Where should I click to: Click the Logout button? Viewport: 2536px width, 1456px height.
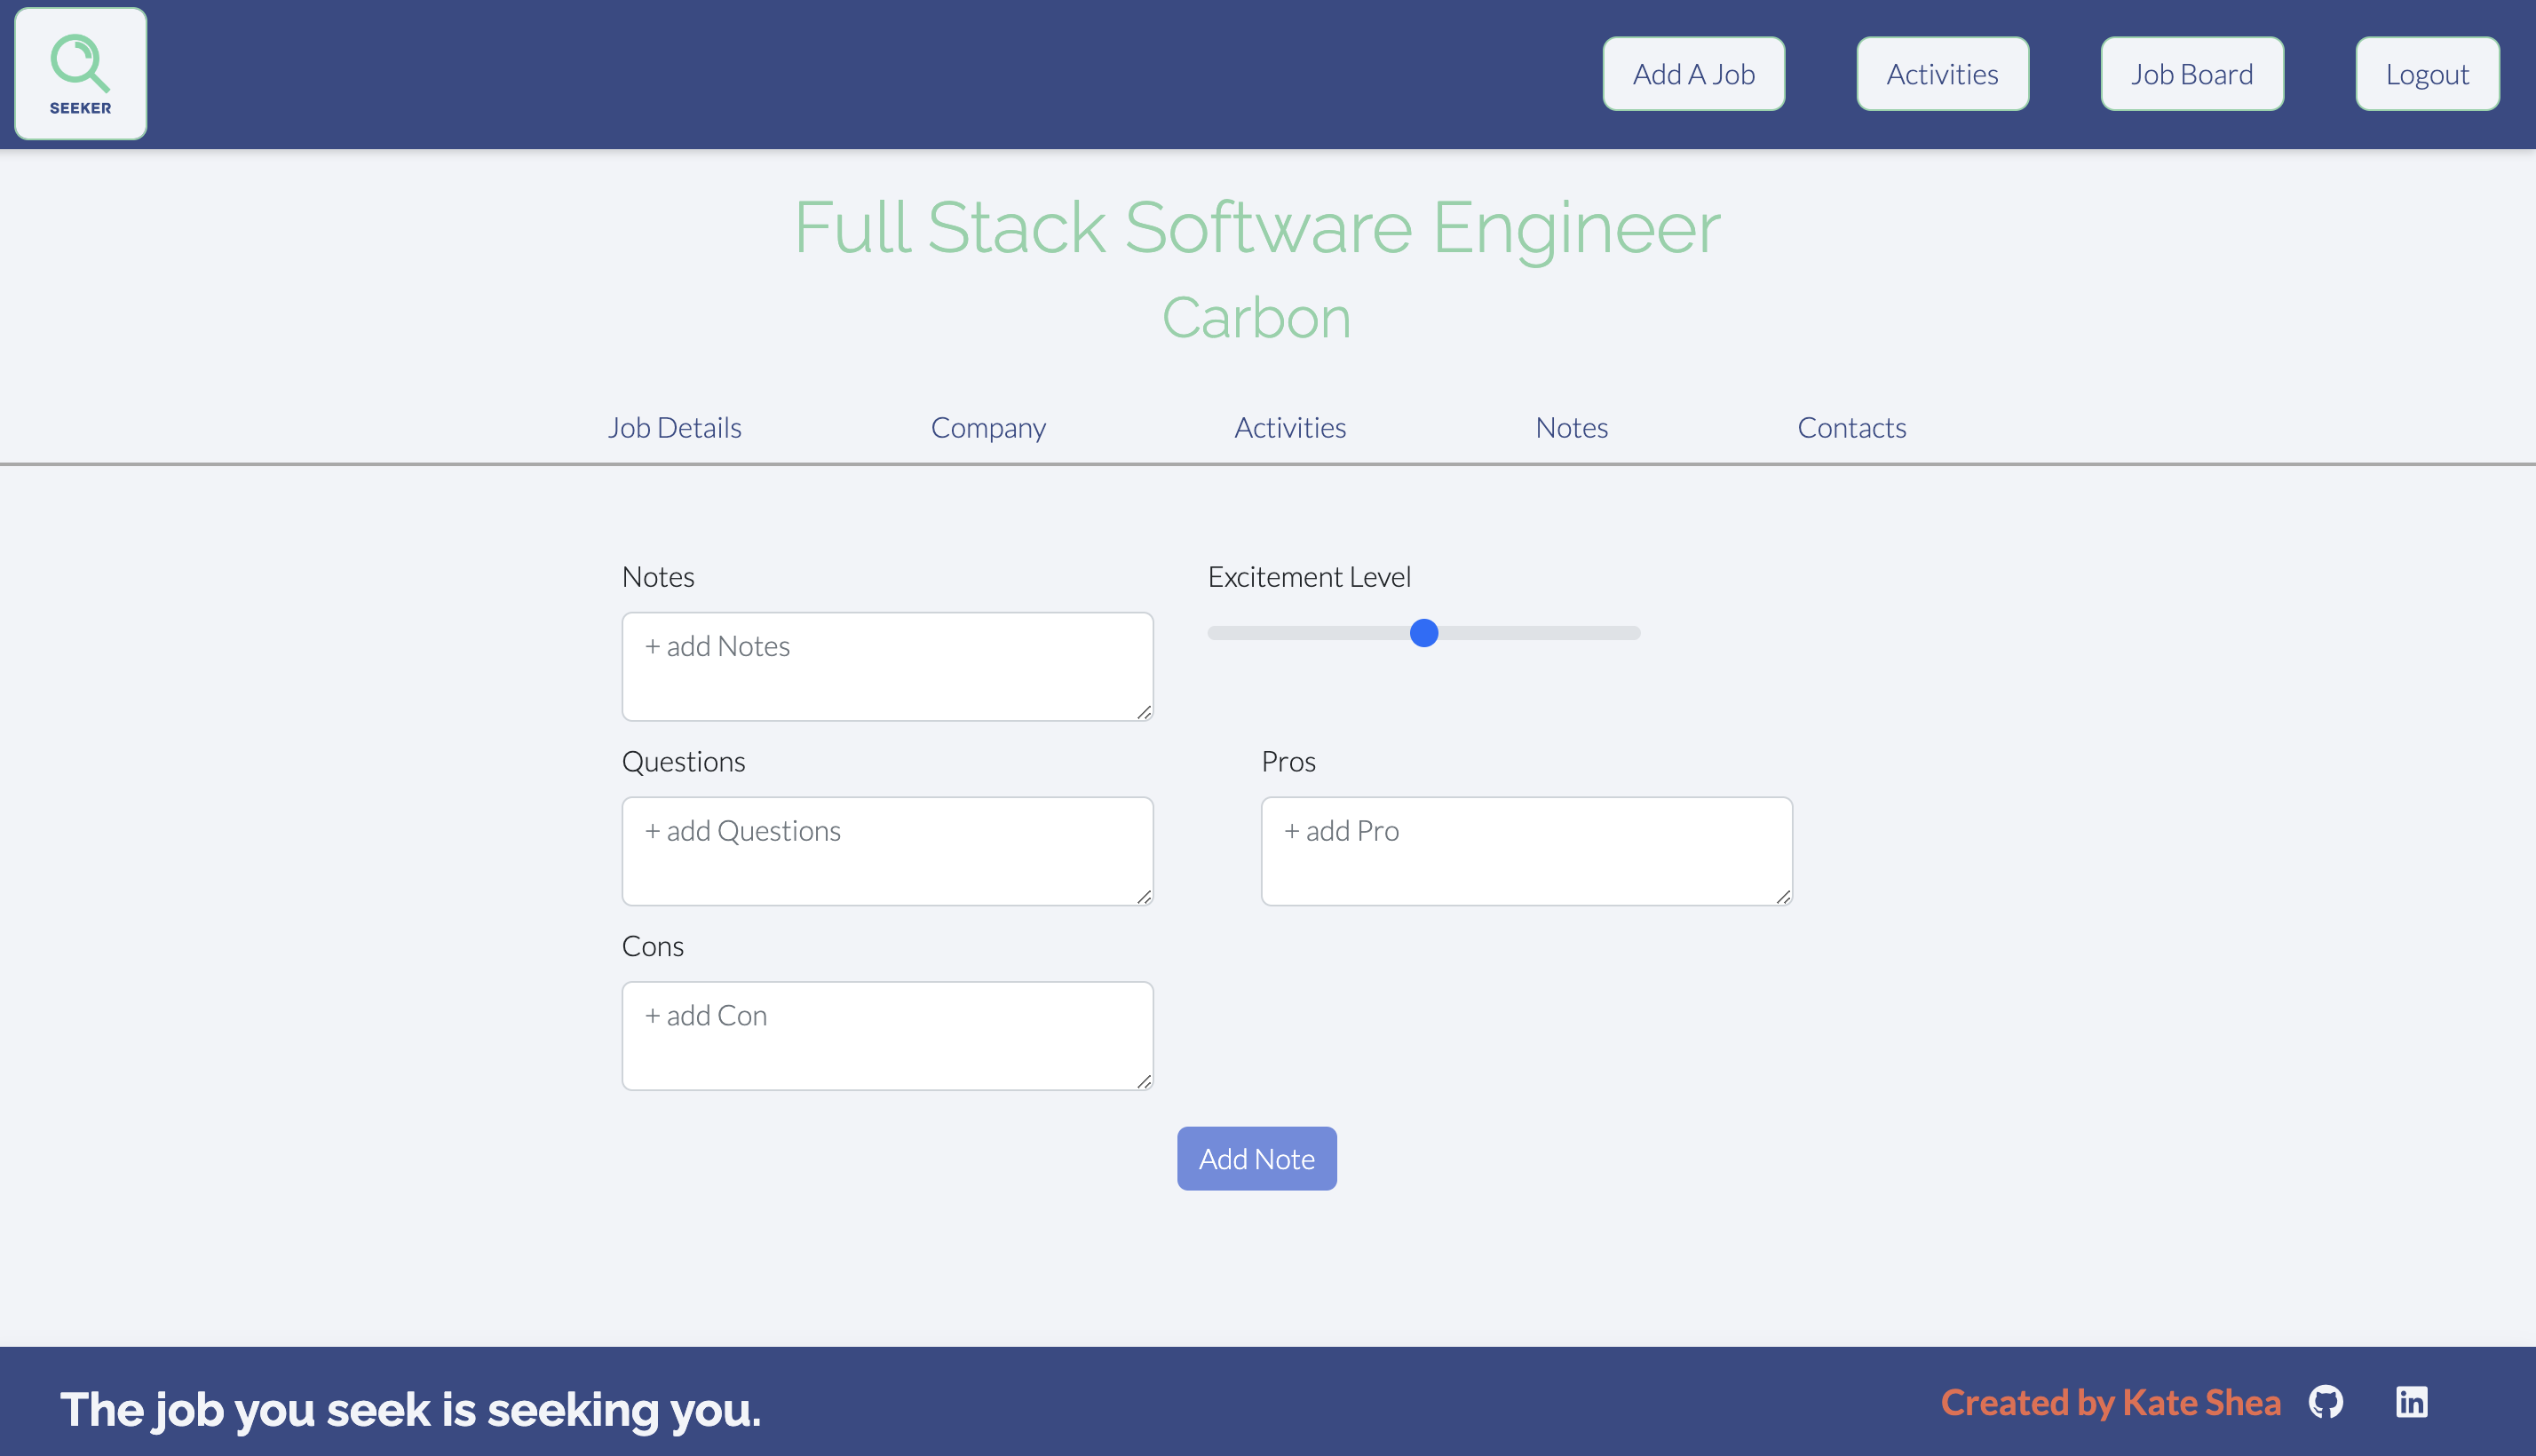2427,74
